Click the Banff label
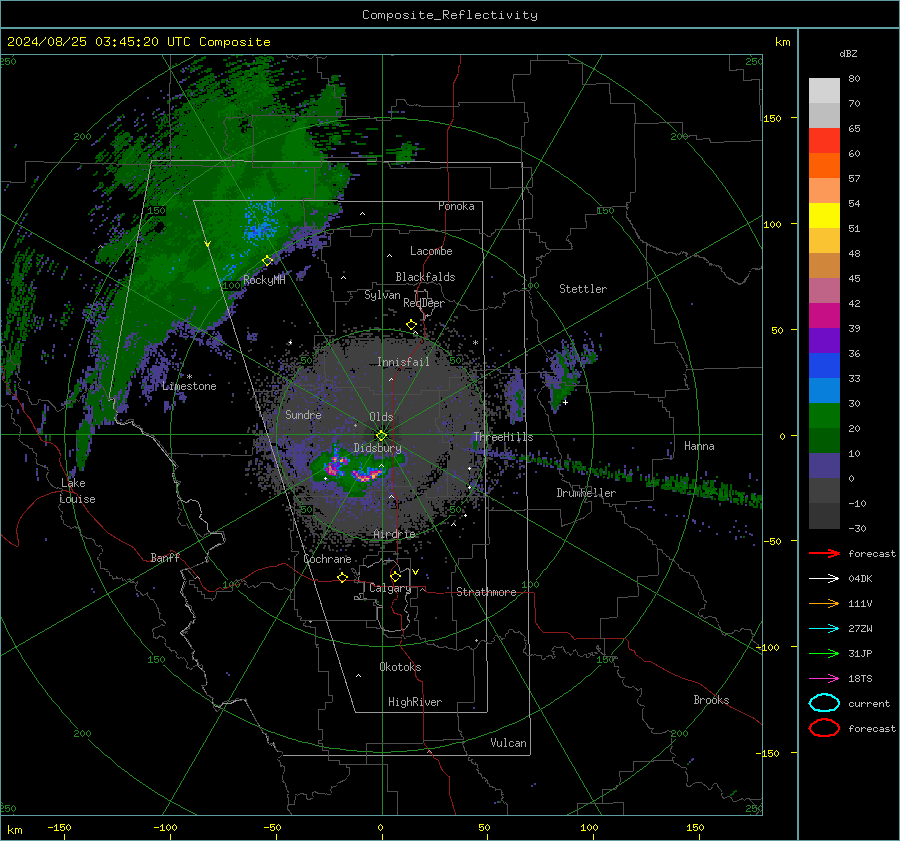This screenshot has height=841, width=900. point(165,557)
